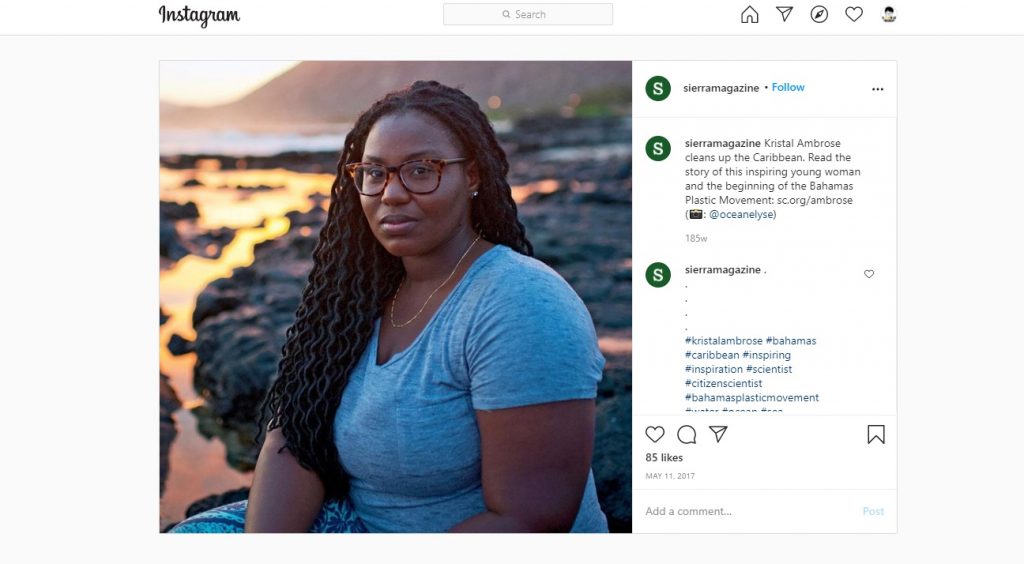The image size is (1024, 564).
Task: Like the sierramagazine hashtag comment
Action: coord(869,274)
